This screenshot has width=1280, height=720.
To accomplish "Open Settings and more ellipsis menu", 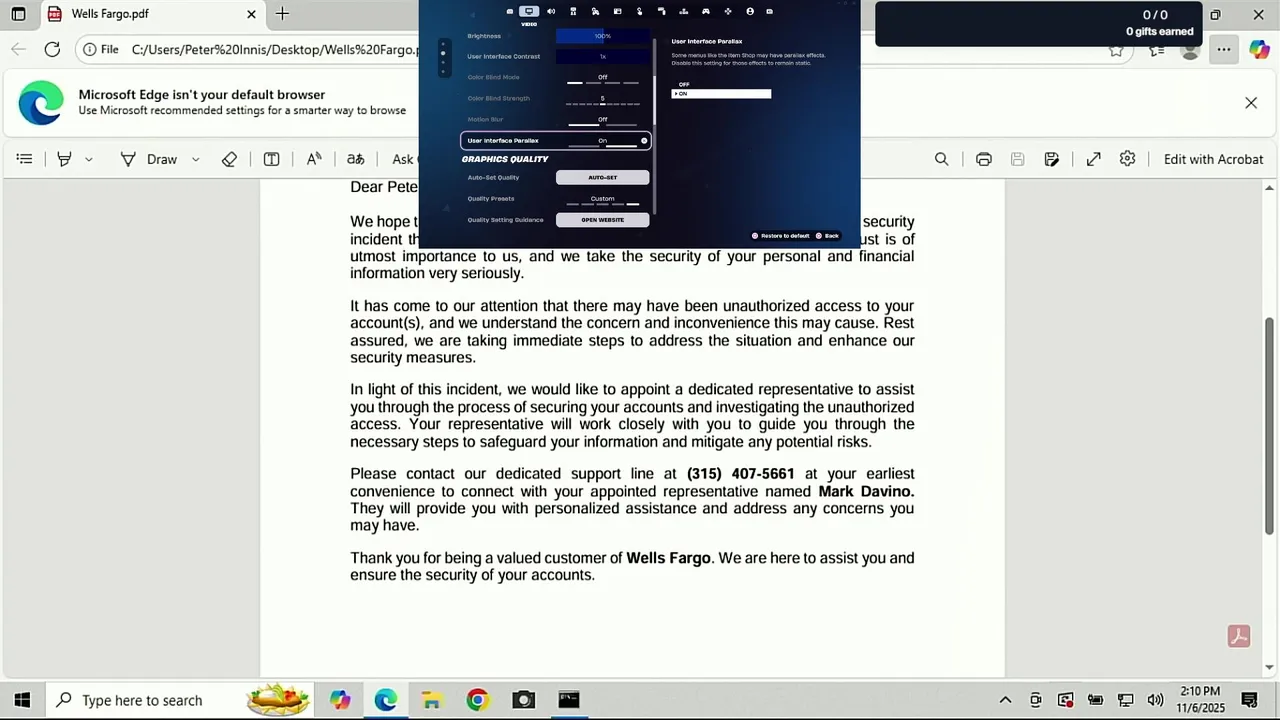I will click(x=1224, y=49).
